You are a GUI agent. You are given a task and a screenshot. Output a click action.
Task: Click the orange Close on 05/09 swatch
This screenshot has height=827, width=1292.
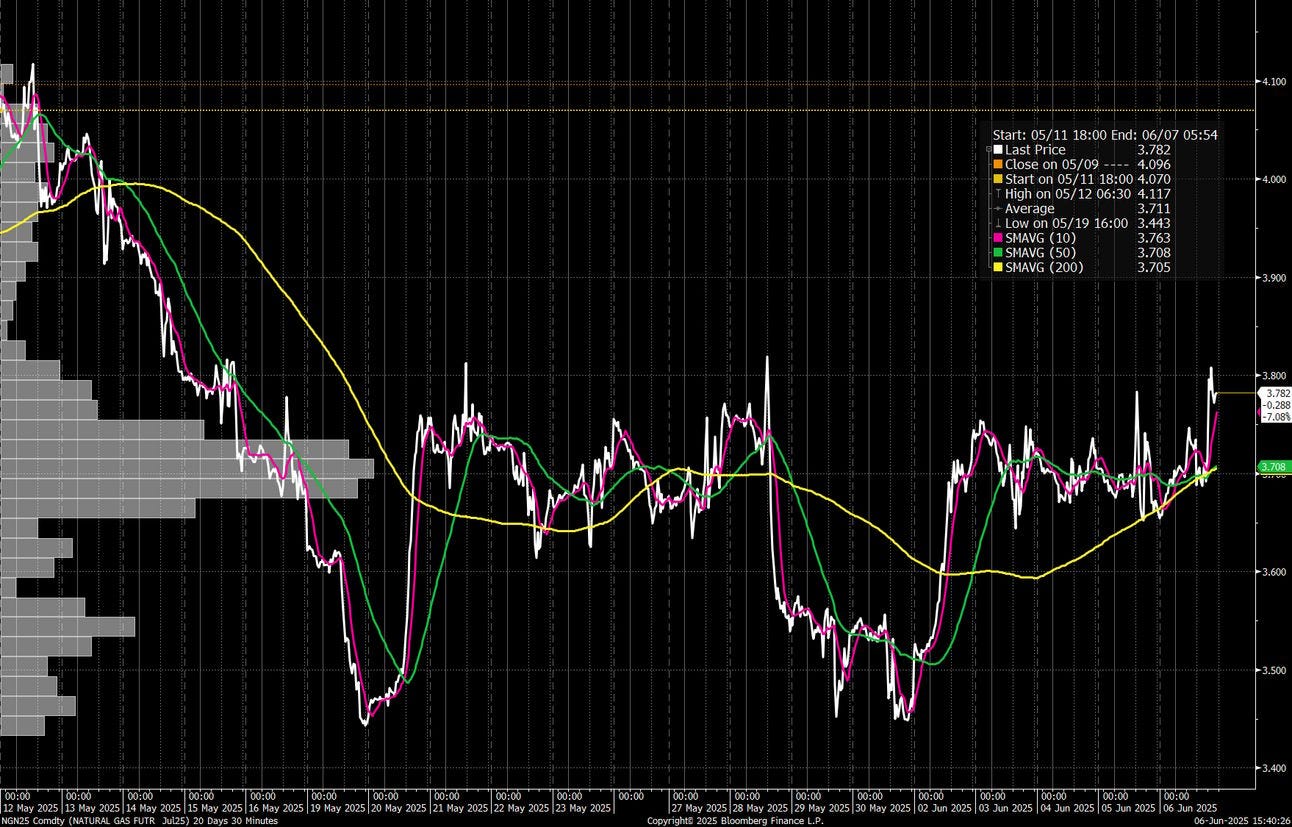click(997, 164)
